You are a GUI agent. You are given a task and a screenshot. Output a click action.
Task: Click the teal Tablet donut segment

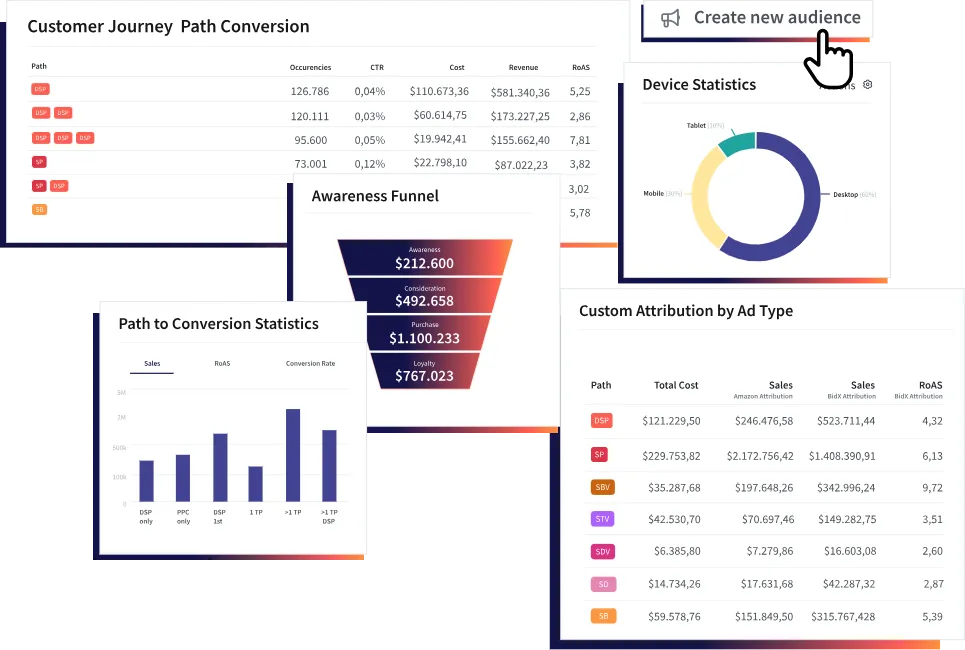click(x=738, y=144)
